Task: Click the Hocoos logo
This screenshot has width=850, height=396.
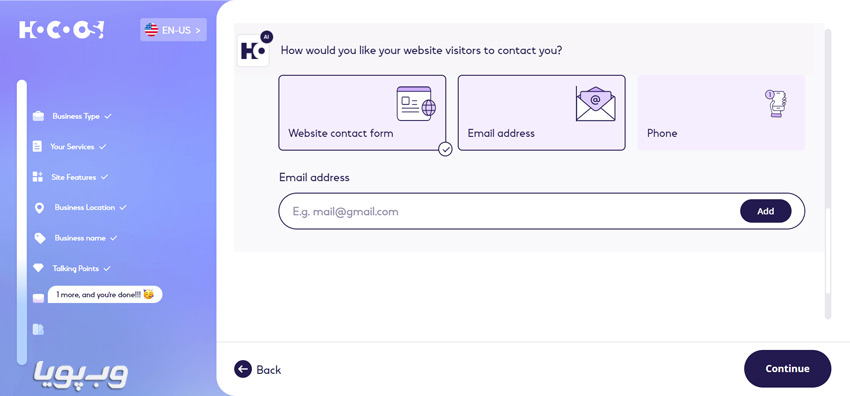Action: (x=61, y=30)
